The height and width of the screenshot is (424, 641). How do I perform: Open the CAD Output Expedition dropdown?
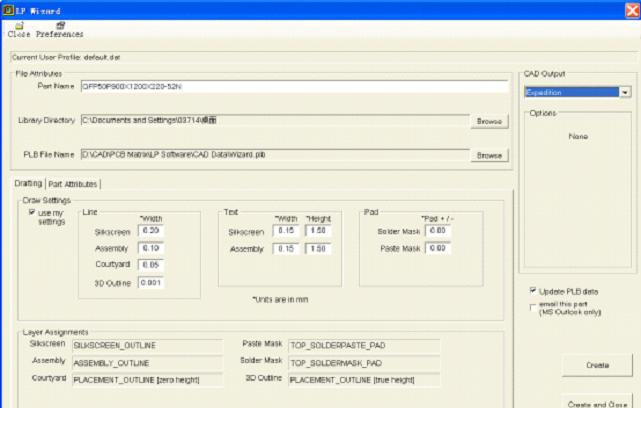pos(625,92)
